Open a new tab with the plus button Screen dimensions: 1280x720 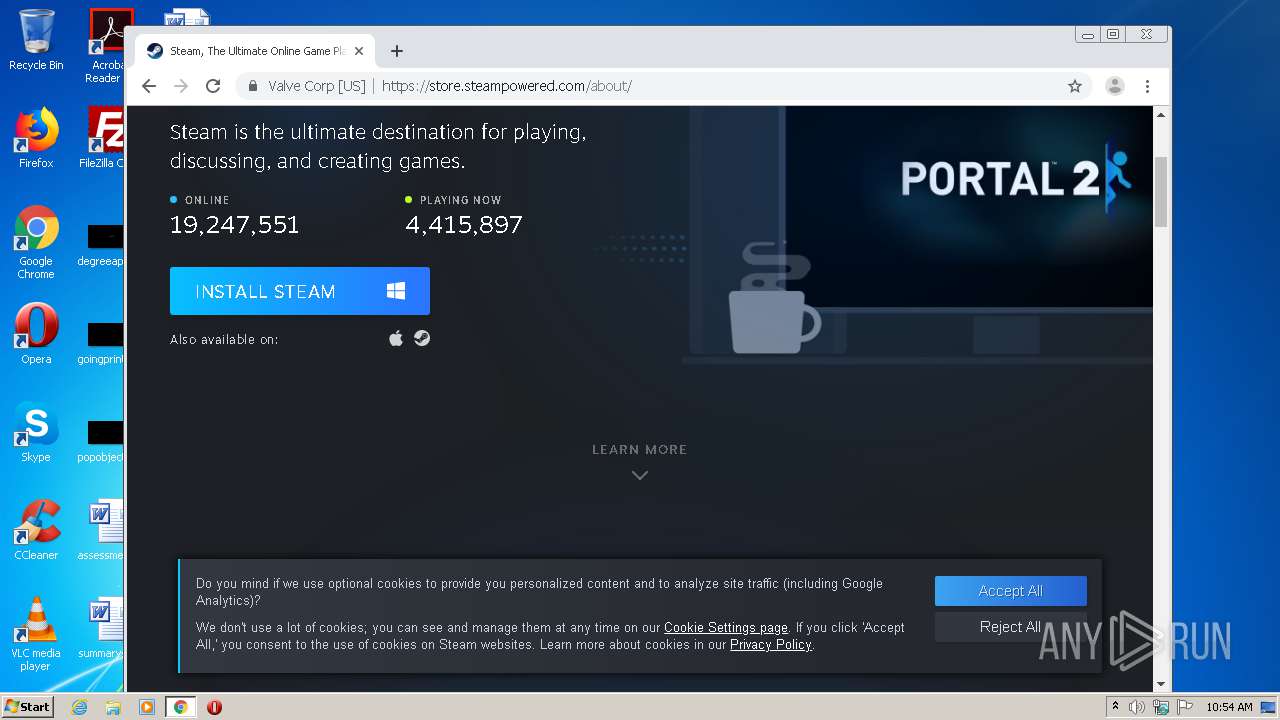point(397,51)
